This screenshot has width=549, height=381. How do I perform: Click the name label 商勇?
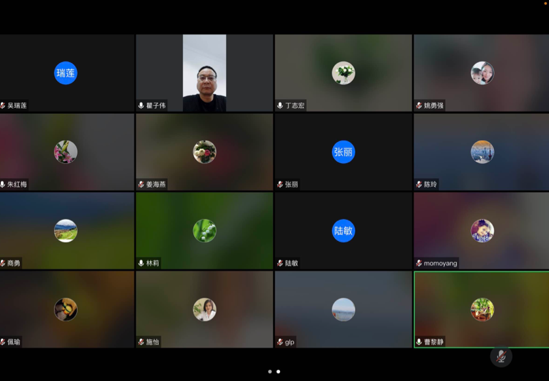14,263
